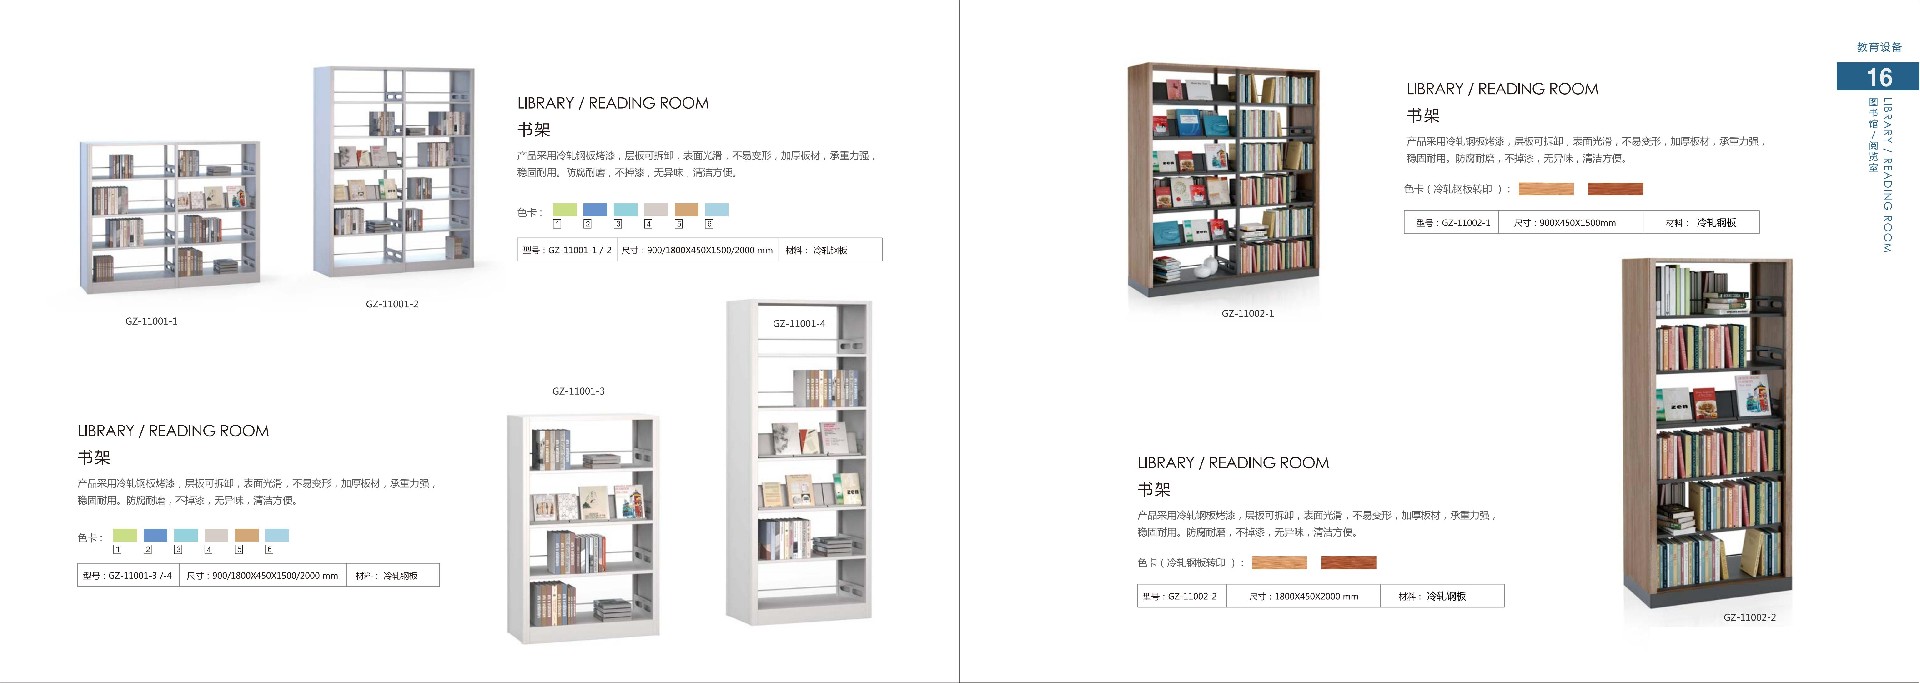The image size is (1920, 683).
Task: Click the vertical LIBRARY / READING ROOM side label
Action: pos(1887,175)
